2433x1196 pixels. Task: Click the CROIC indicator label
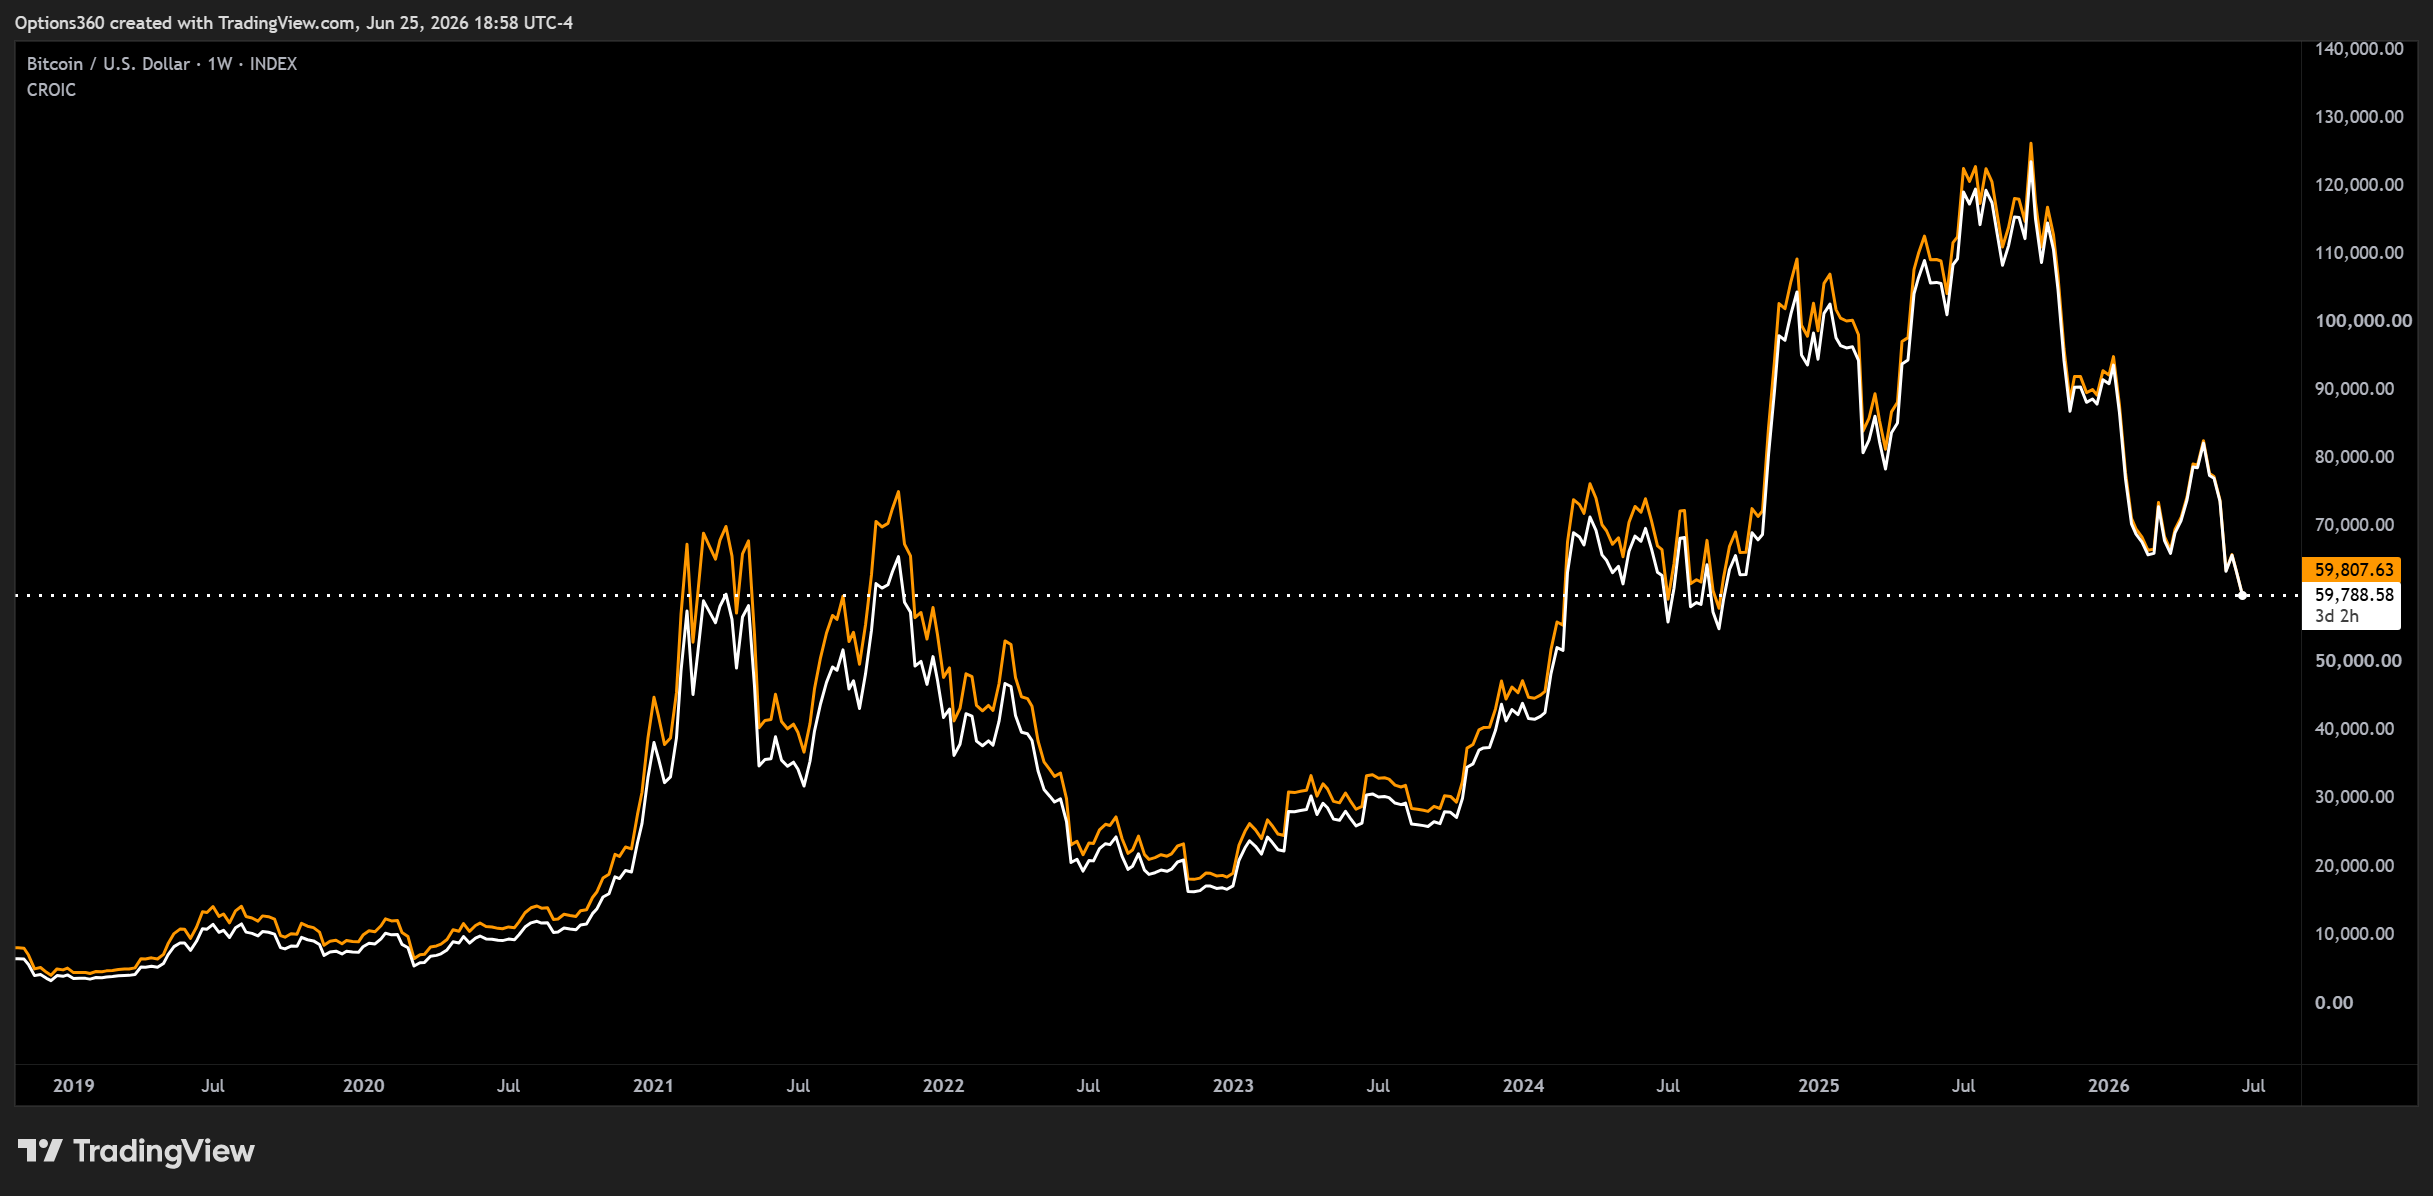(x=51, y=90)
